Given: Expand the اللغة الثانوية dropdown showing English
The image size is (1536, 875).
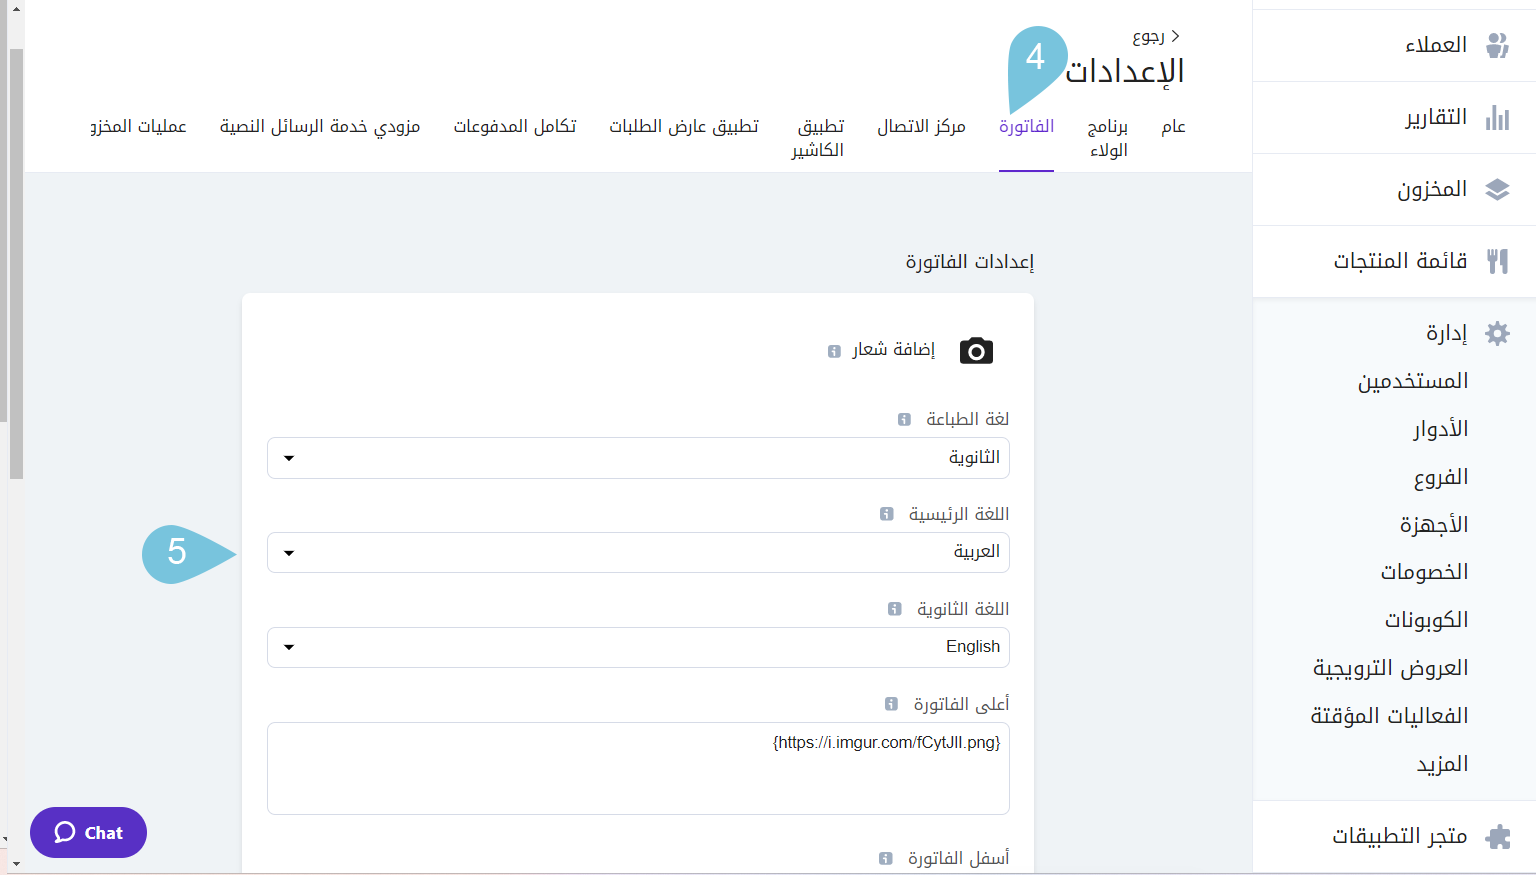Looking at the screenshot, I should [638, 647].
